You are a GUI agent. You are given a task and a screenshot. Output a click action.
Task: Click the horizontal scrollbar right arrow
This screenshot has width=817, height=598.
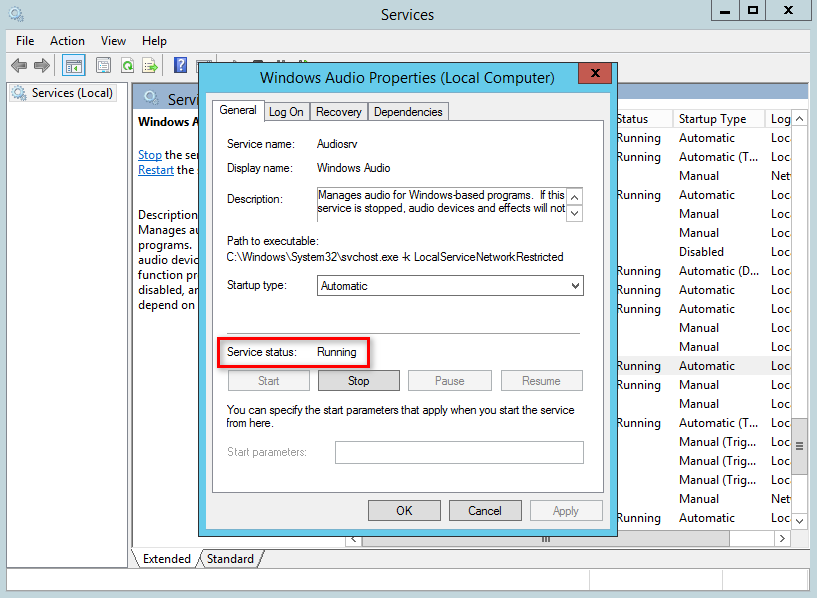coord(782,539)
